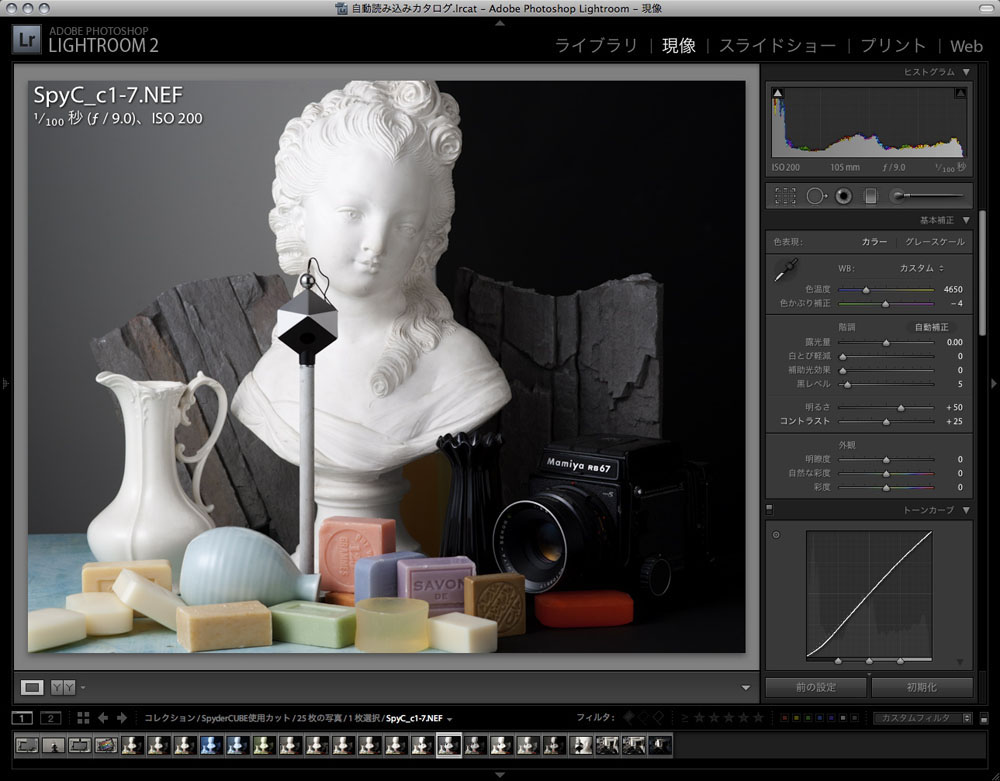Set filter rating to fifth star
1000x781 pixels.
coord(758,718)
